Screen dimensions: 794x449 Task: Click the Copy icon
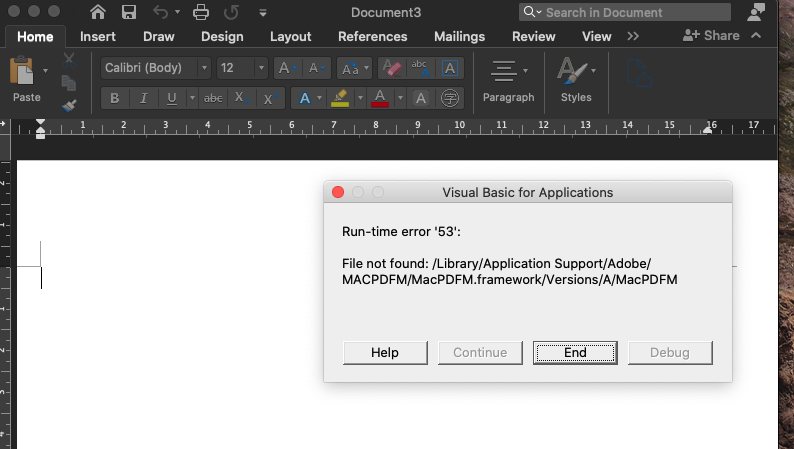click(69, 83)
